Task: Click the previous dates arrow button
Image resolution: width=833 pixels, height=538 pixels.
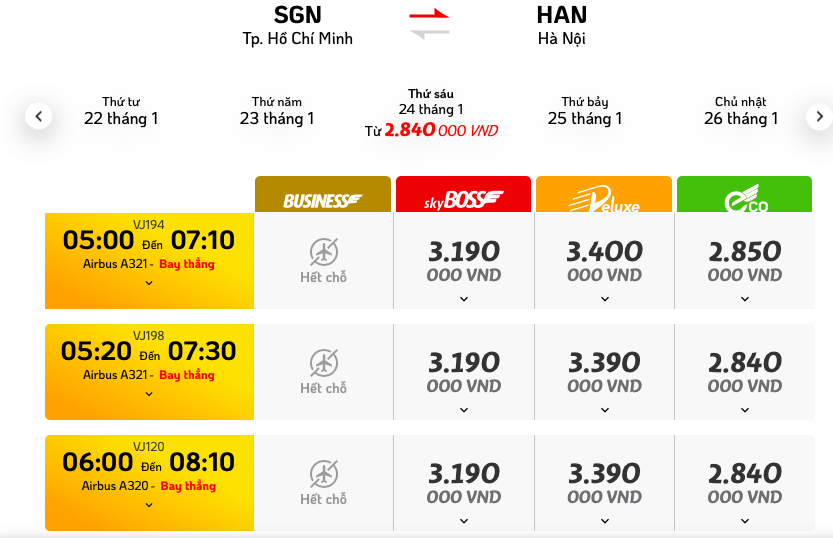Action: pyautogui.click(x=38, y=116)
